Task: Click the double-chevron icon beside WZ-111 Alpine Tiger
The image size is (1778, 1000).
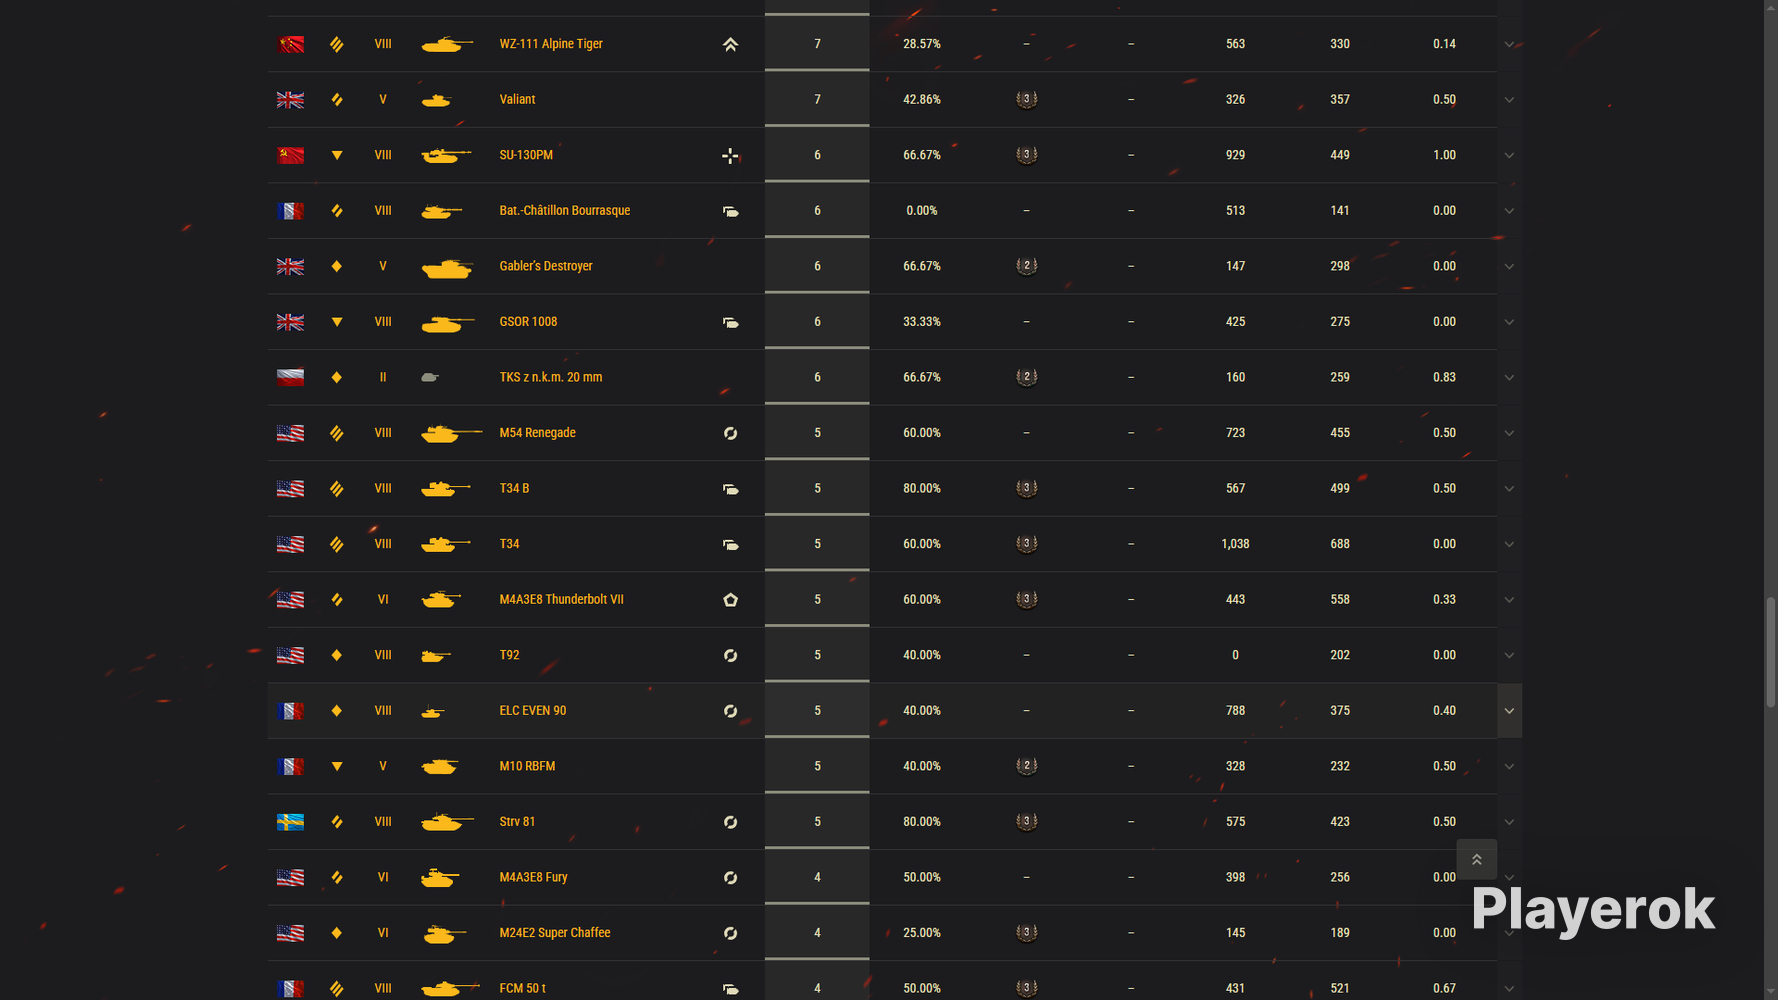Action: pos(731,44)
